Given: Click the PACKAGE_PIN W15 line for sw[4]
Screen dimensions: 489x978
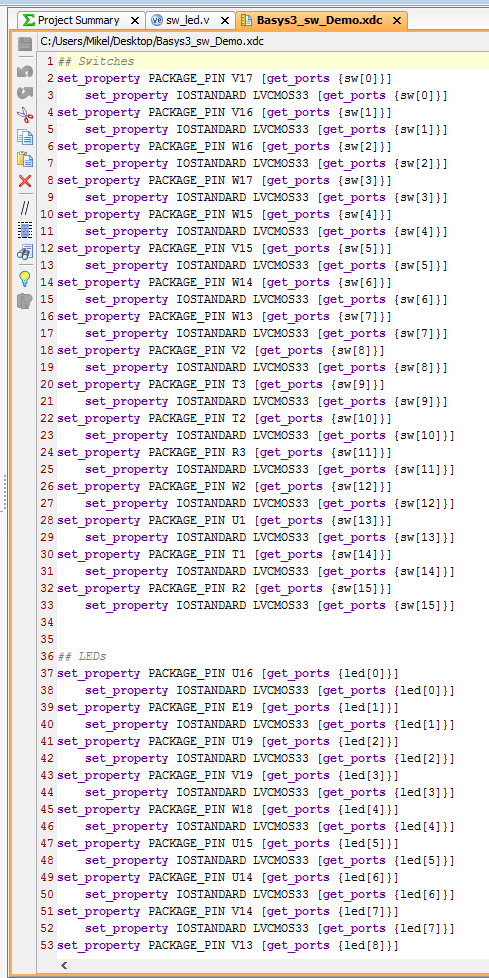Looking at the screenshot, I should point(225,215).
